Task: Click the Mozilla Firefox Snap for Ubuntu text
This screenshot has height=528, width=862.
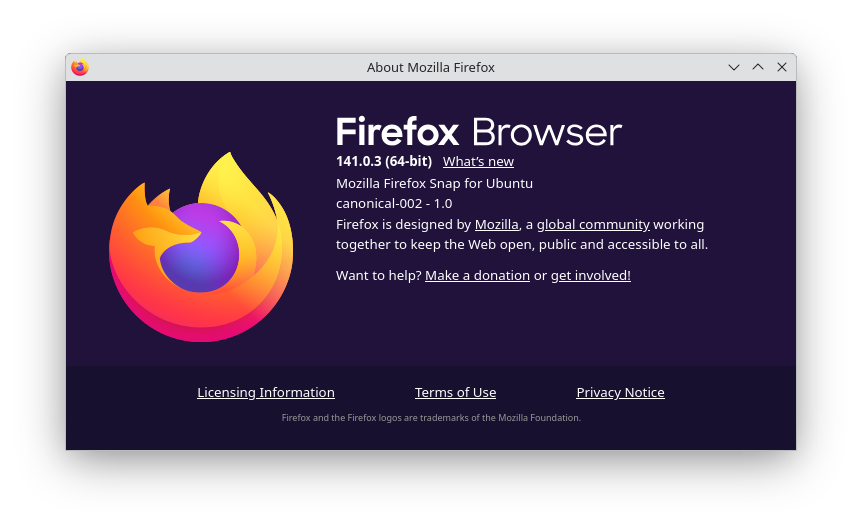Action: tap(434, 183)
